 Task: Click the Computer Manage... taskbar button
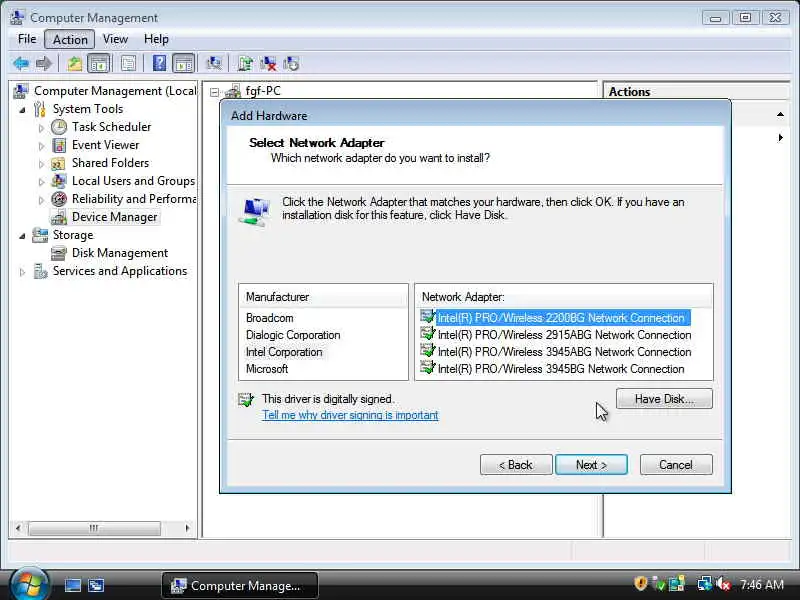coord(240,585)
